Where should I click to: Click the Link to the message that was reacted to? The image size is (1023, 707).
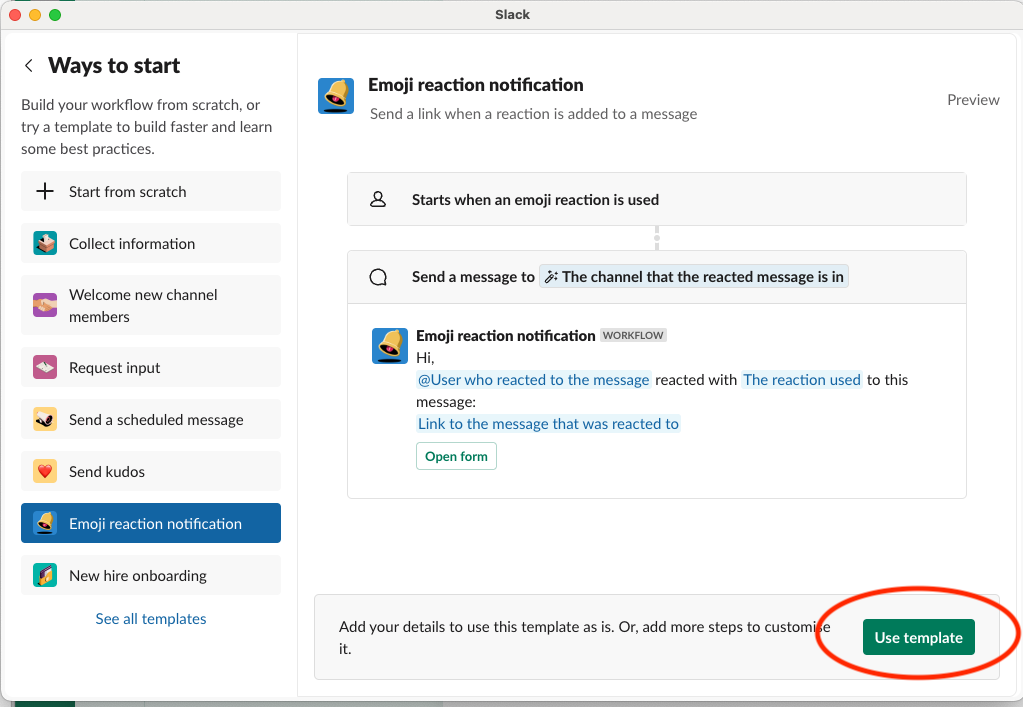click(x=548, y=423)
